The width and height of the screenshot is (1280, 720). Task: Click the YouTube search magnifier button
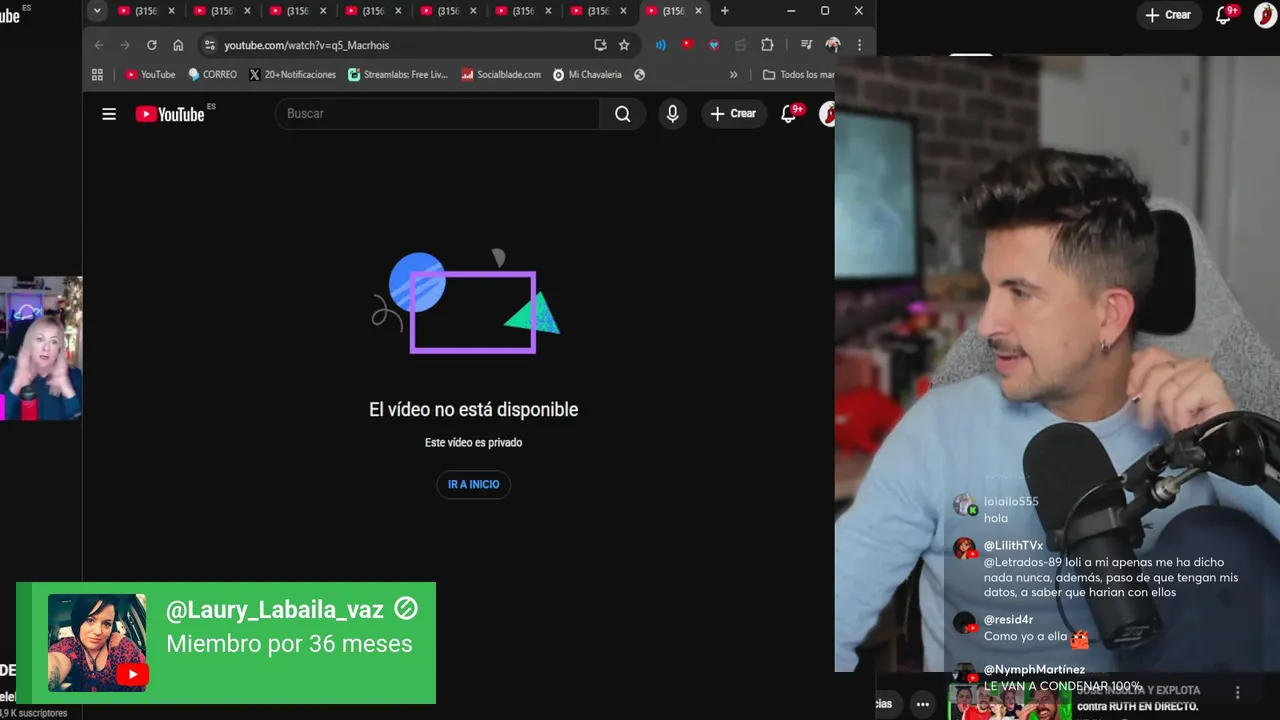click(622, 114)
